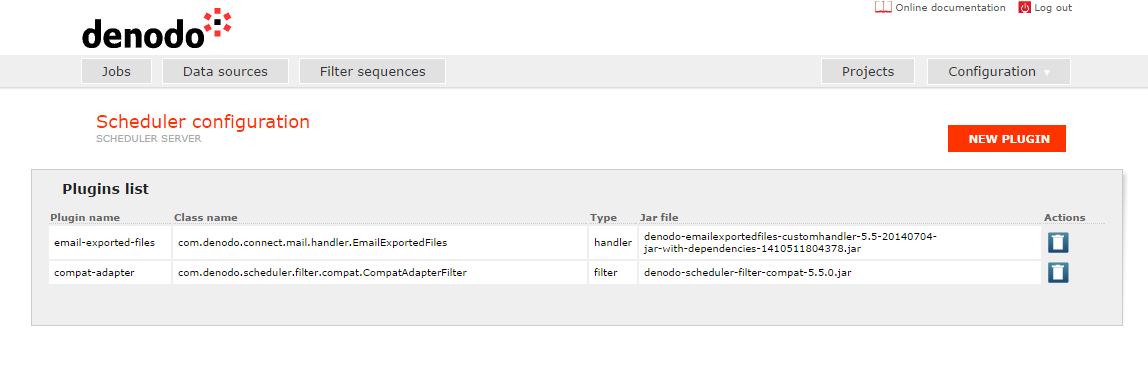Delete the compat-adapter plugin via trash icon
1148x366 pixels.
pyautogui.click(x=1058, y=273)
